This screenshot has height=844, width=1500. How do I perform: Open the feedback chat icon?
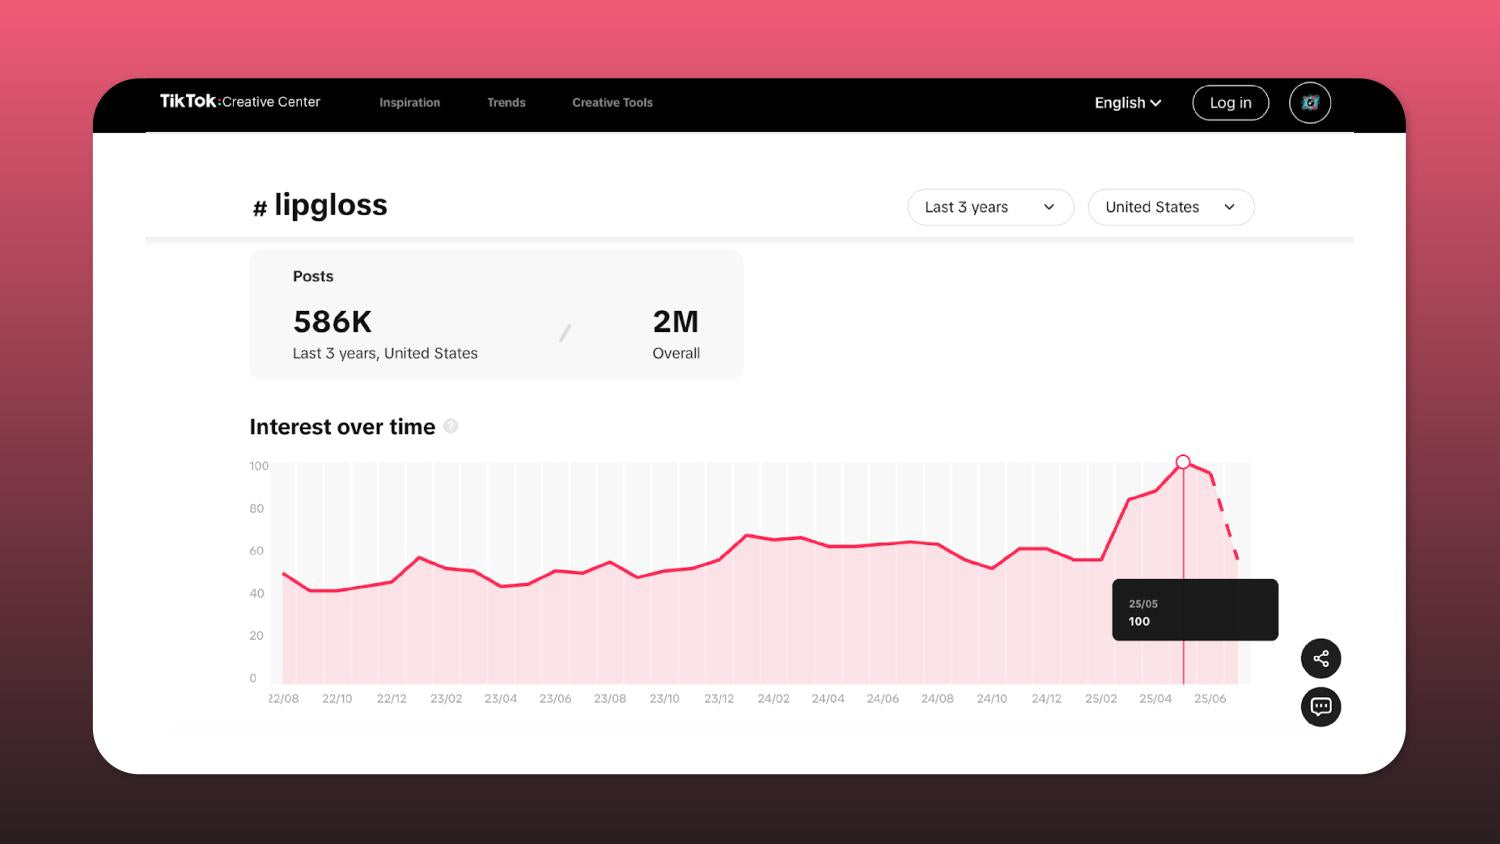1320,707
